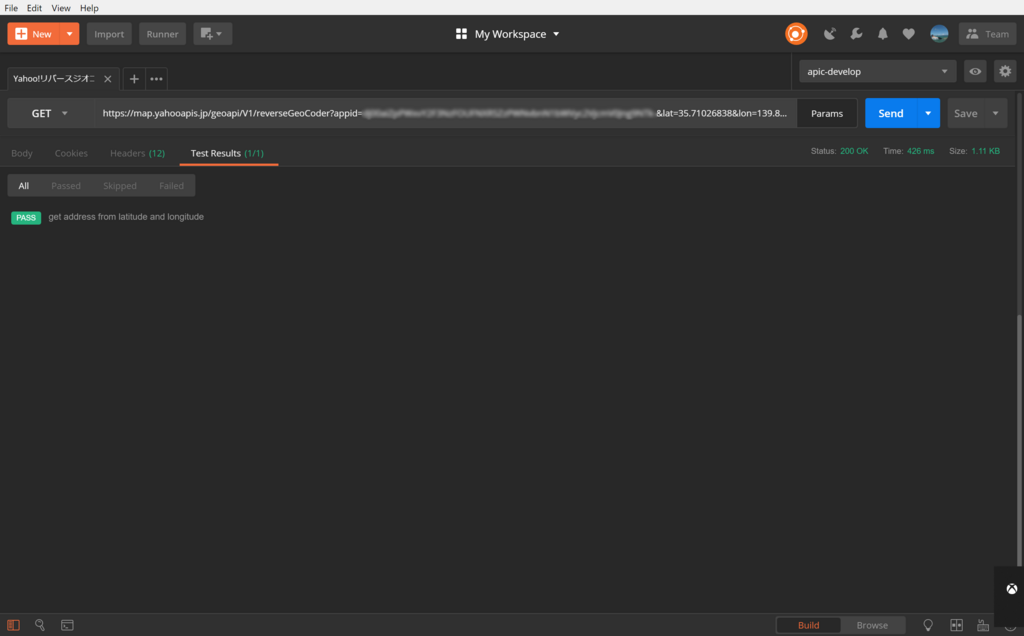Toggle two-pane layout icon
The image size is (1024, 636).
tap(956, 625)
